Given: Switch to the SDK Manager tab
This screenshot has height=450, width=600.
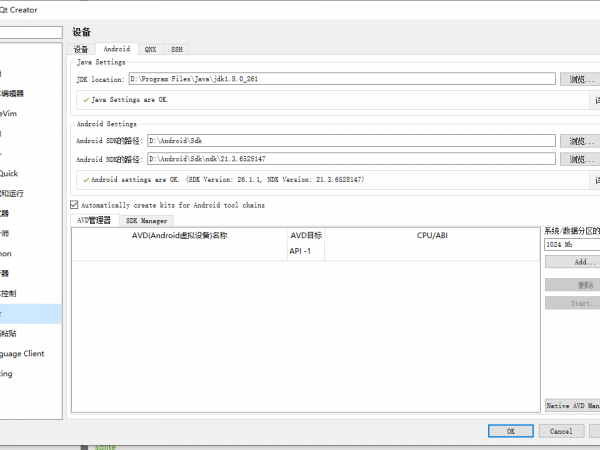Looking at the screenshot, I should 146,220.
